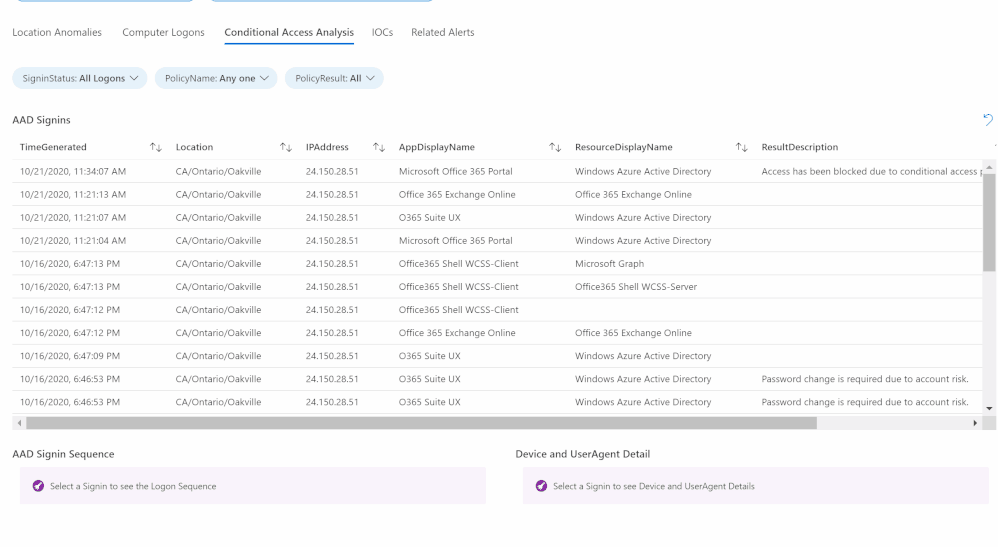
Task: Select the signin at 10/21/2020, 11:21:07 AM
Action: pos(497,217)
